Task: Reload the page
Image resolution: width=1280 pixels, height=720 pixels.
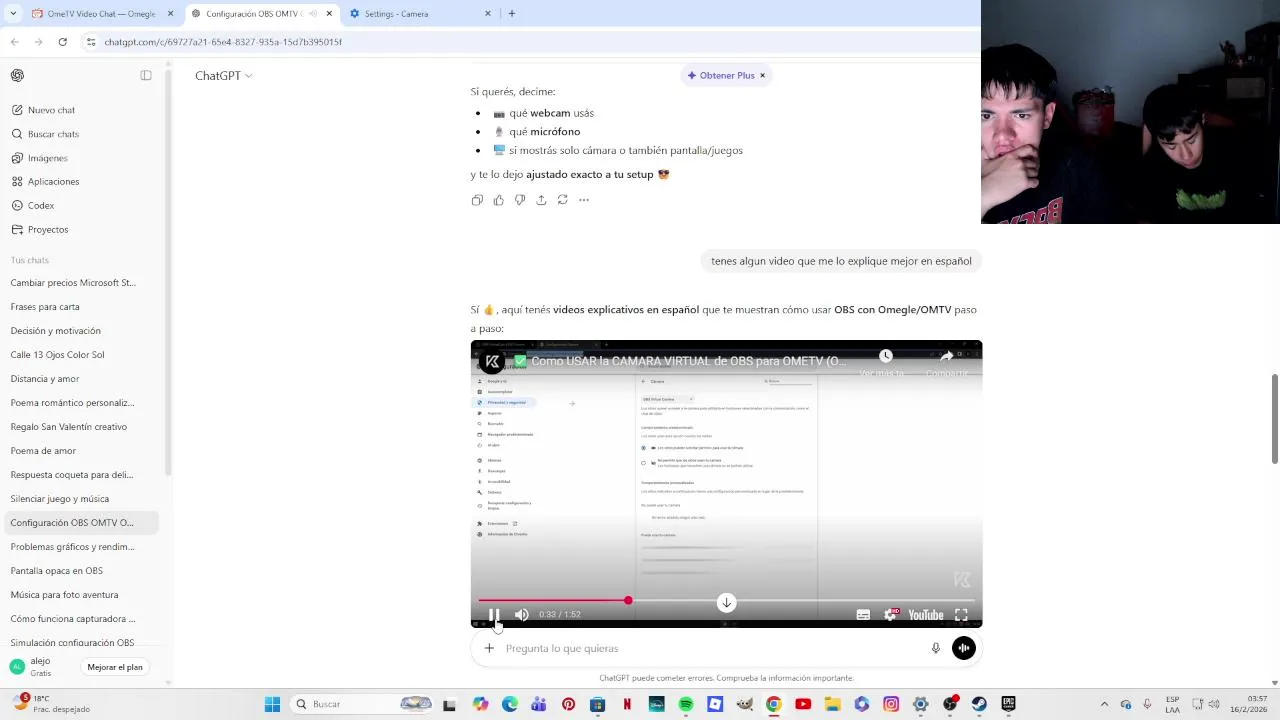Action: pos(62,42)
